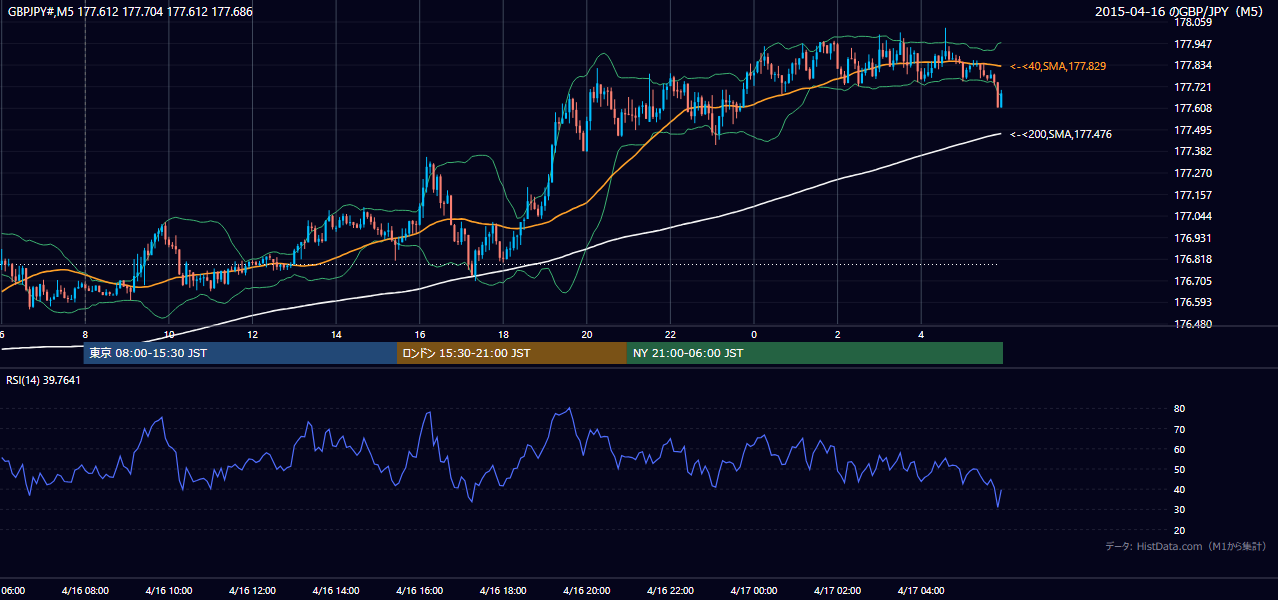Click the ロンドン 15:30-21:00 JST session bar
This screenshot has width=1278, height=600.
click(512, 353)
